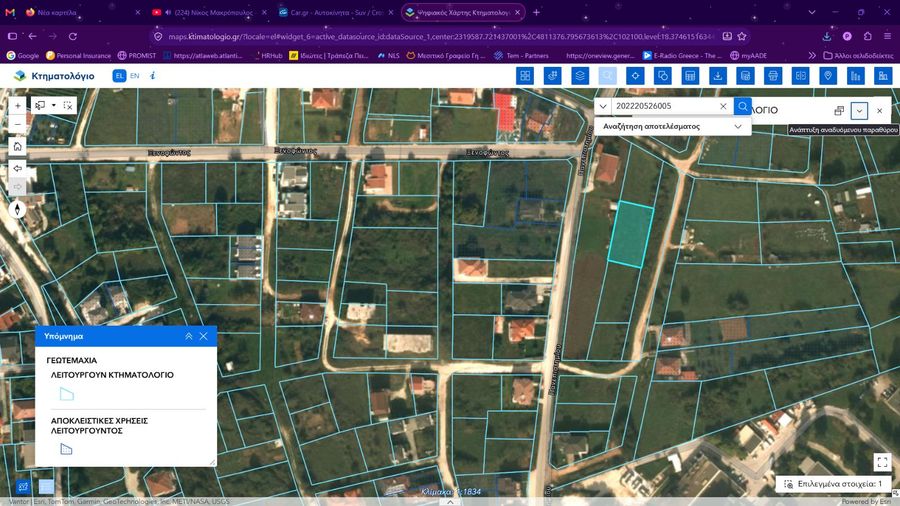Open the print widget icon
Image resolution: width=900 pixels, height=506 pixels.
click(773, 76)
